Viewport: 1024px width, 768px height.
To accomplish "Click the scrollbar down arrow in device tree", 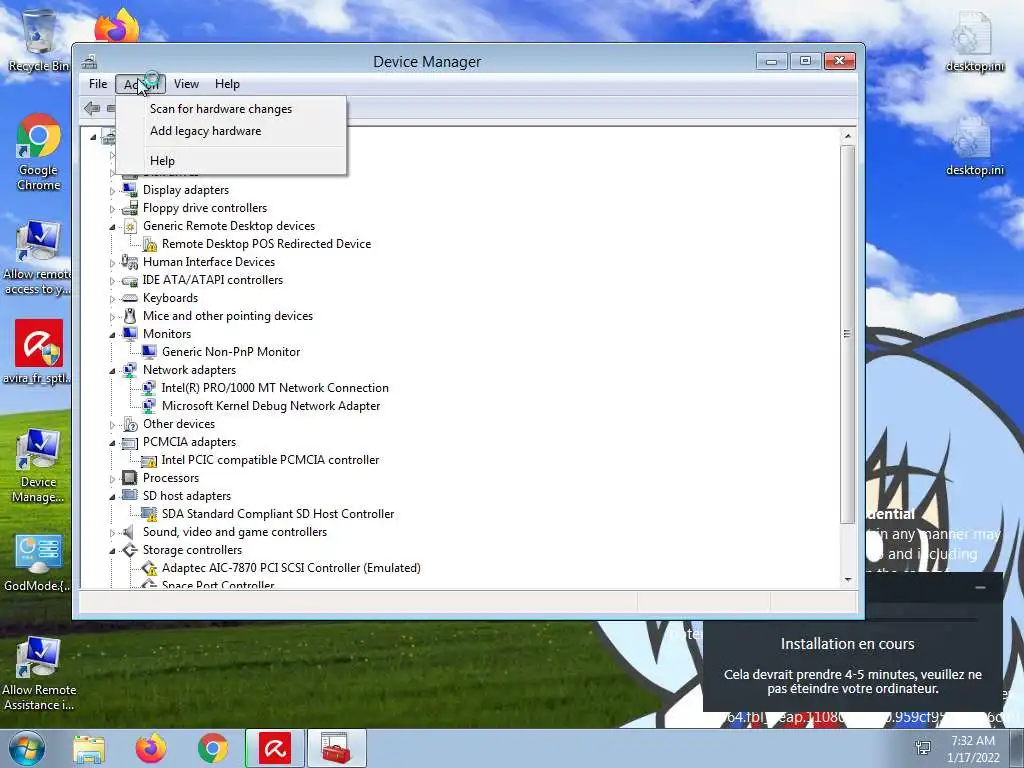I will pos(848,579).
